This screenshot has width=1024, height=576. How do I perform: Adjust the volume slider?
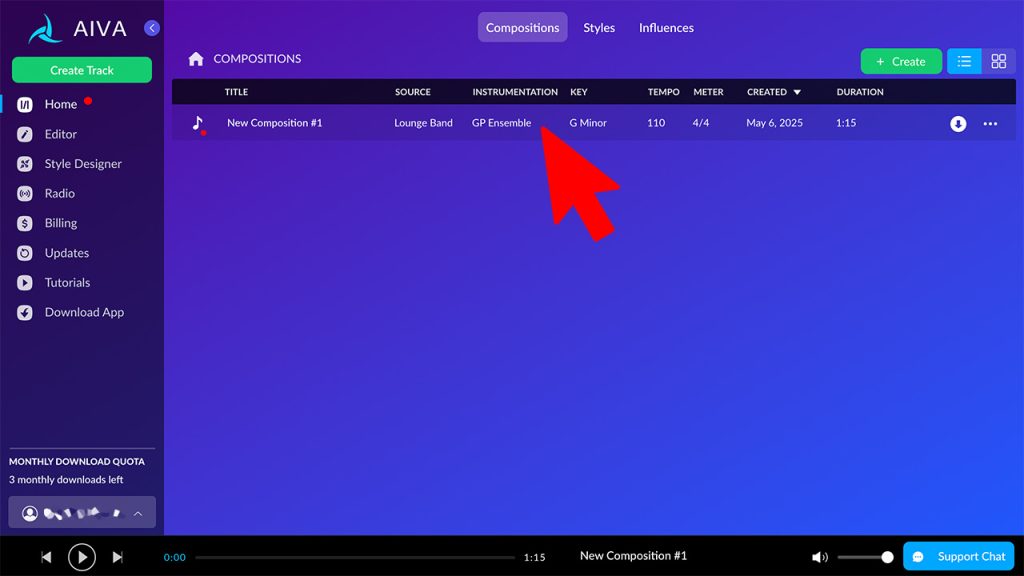(865, 557)
